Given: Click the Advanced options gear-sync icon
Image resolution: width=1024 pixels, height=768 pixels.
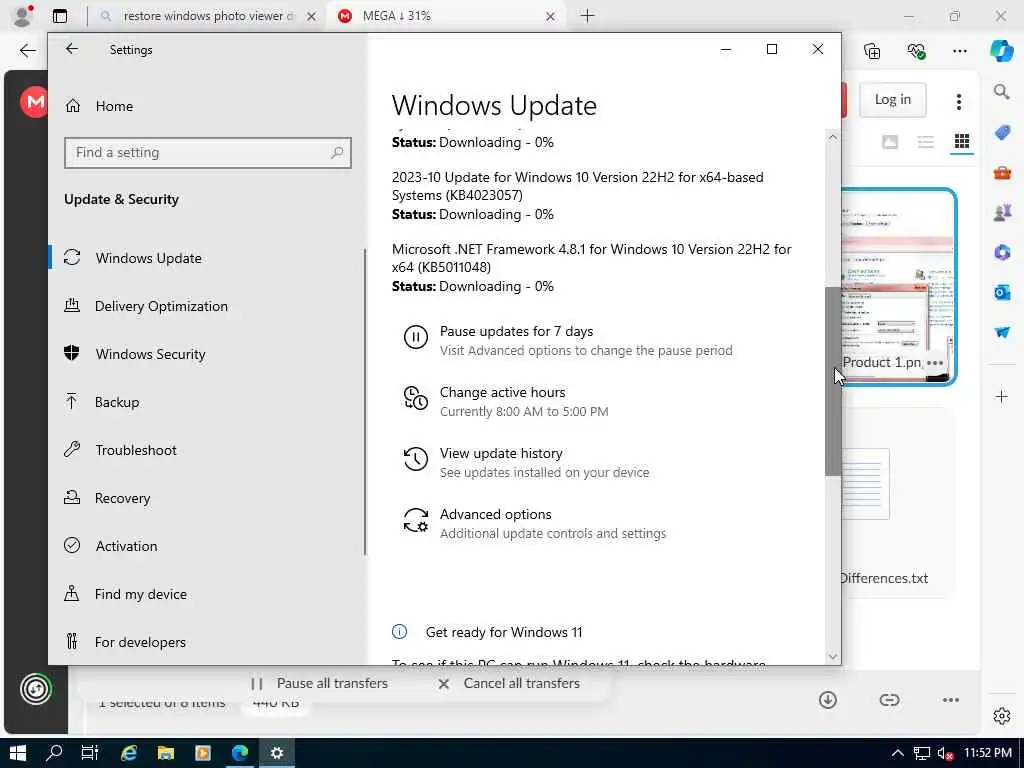Looking at the screenshot, I should coord(416,520).
